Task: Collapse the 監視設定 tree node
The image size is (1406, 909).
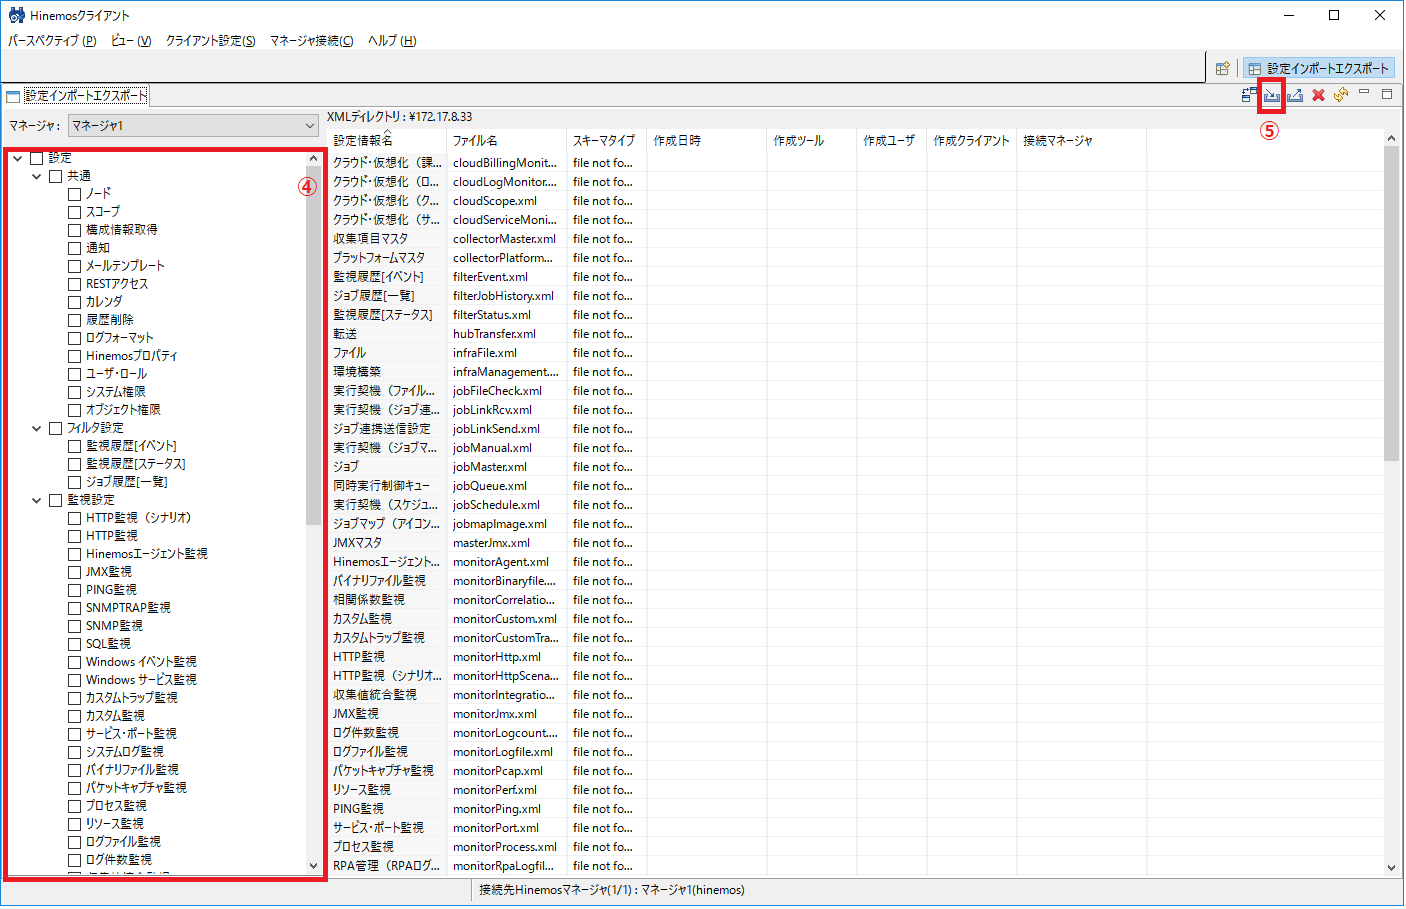Action: [37, 499]
